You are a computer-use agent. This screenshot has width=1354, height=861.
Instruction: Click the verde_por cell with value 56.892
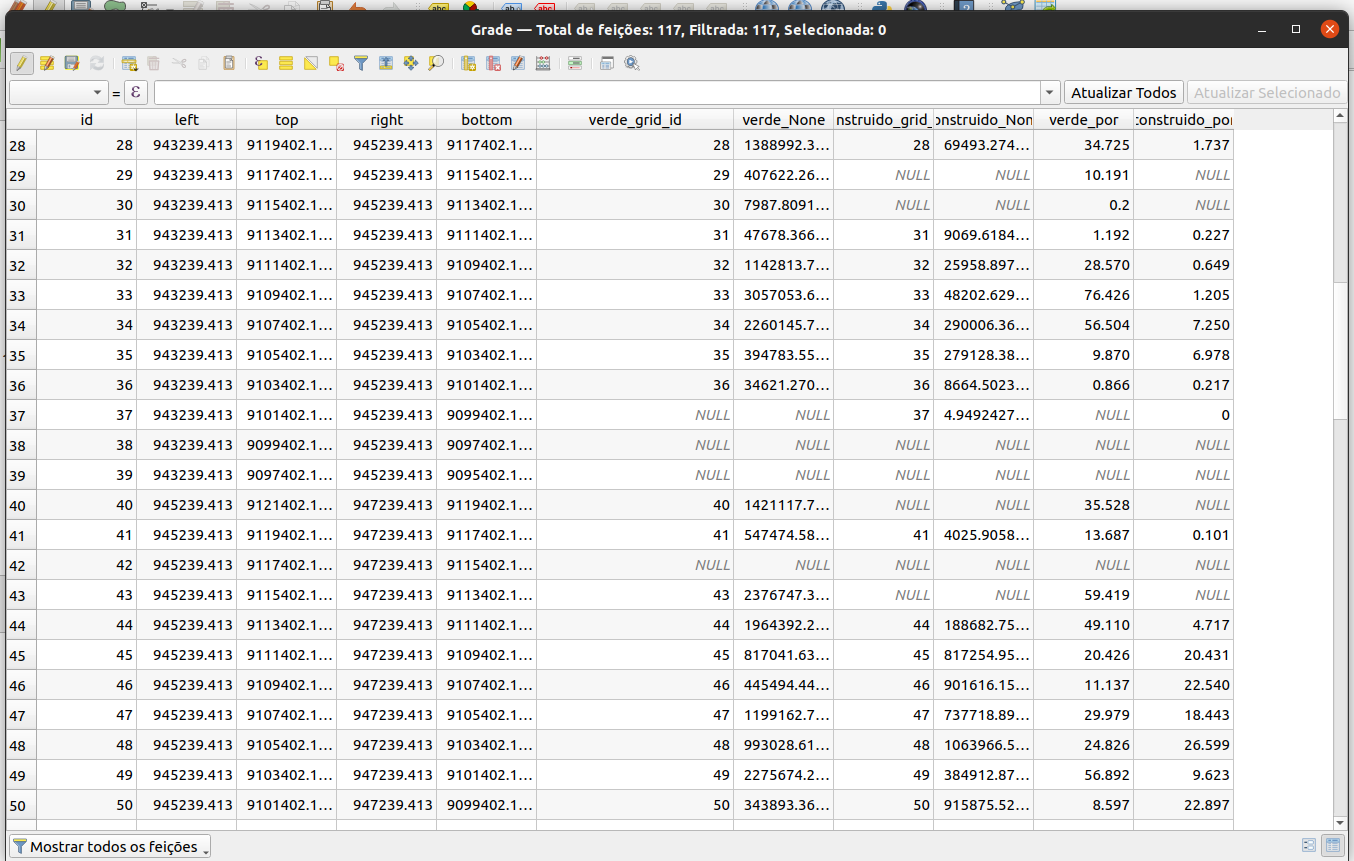point(1084,775)
